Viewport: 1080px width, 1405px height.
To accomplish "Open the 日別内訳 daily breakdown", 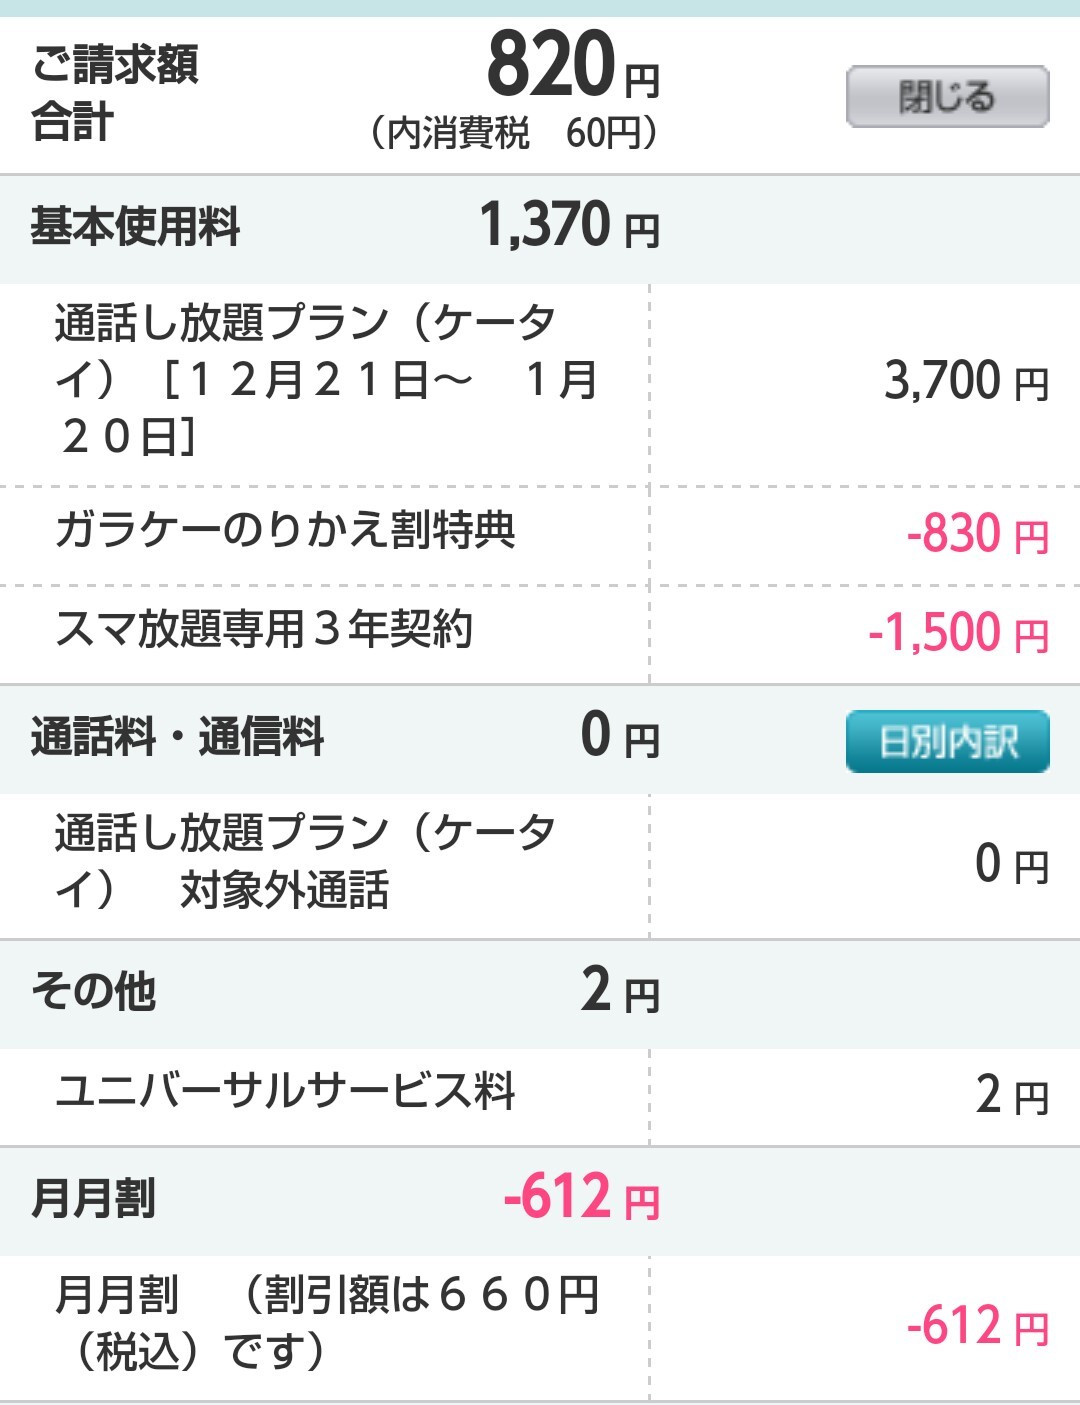I will coord(947,741).
